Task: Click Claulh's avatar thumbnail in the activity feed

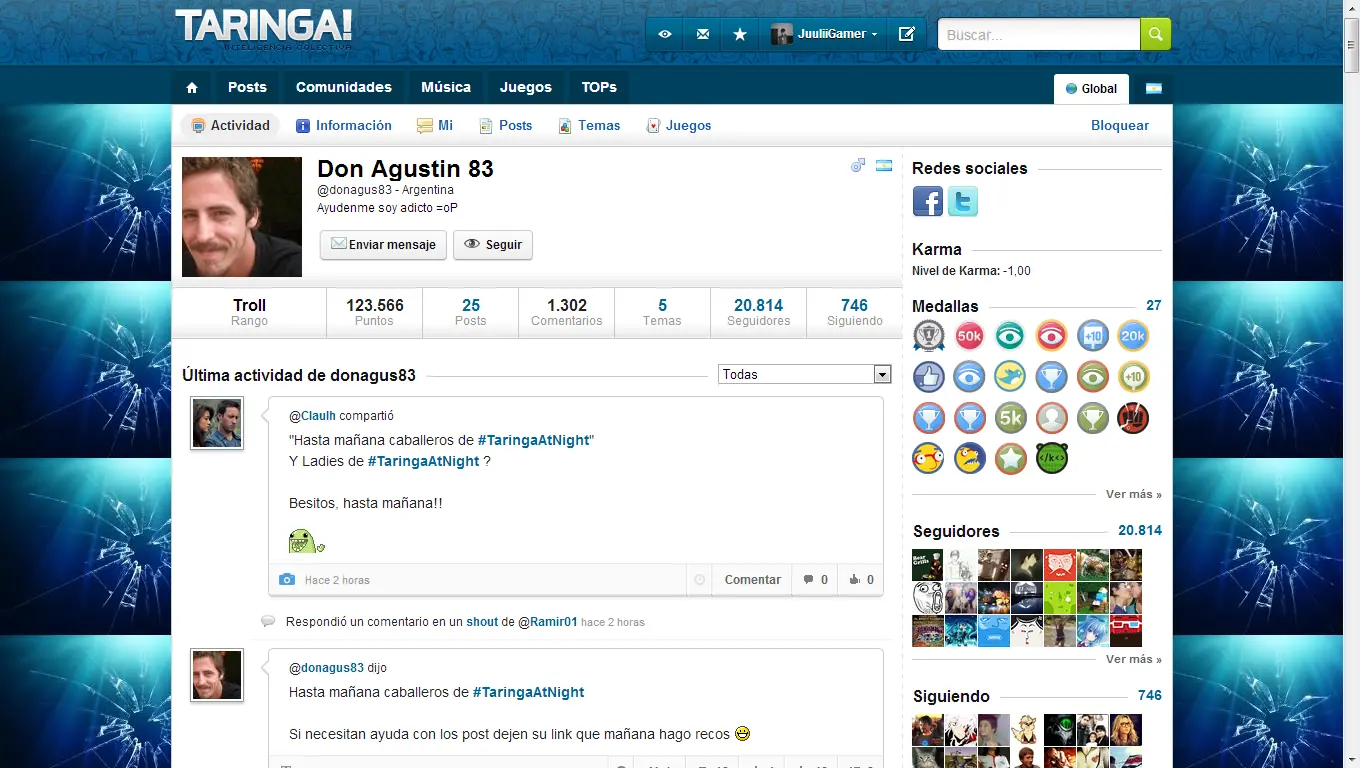Action: 217,422
